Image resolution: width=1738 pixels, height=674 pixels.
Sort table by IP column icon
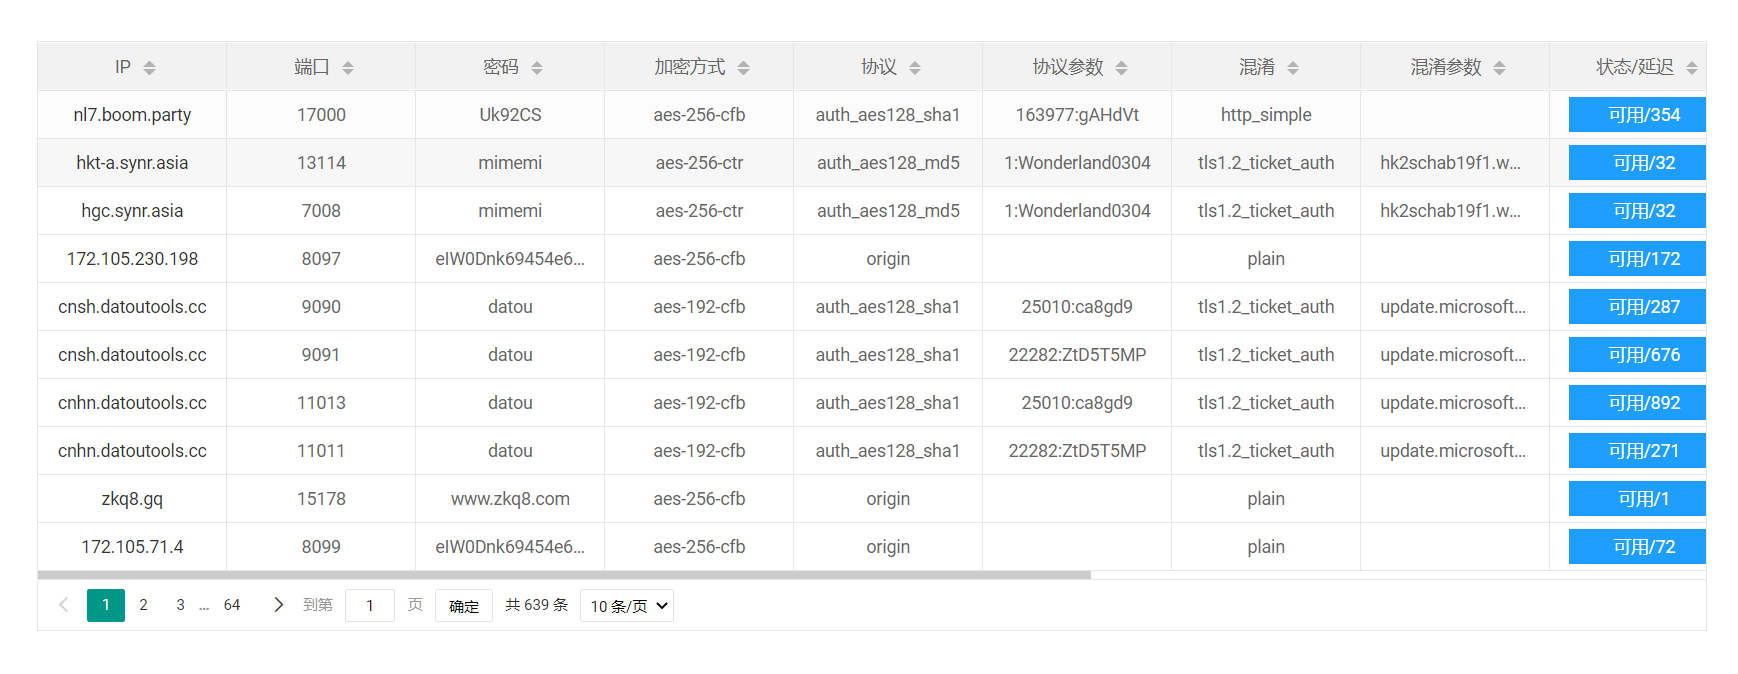[x=149, y=68]
